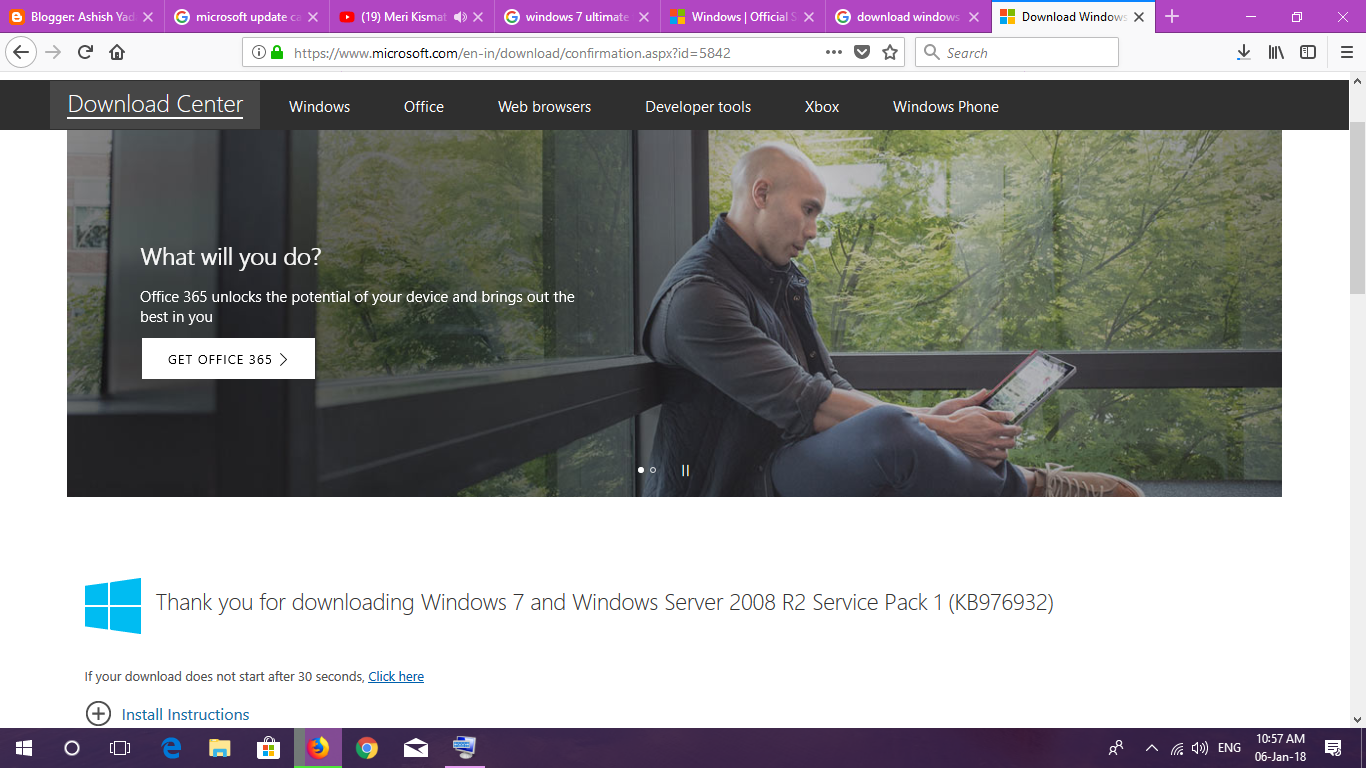Click the address bar URL
Screen dimensions: 1366x768
pyautogui.click(x=512, y=53)
